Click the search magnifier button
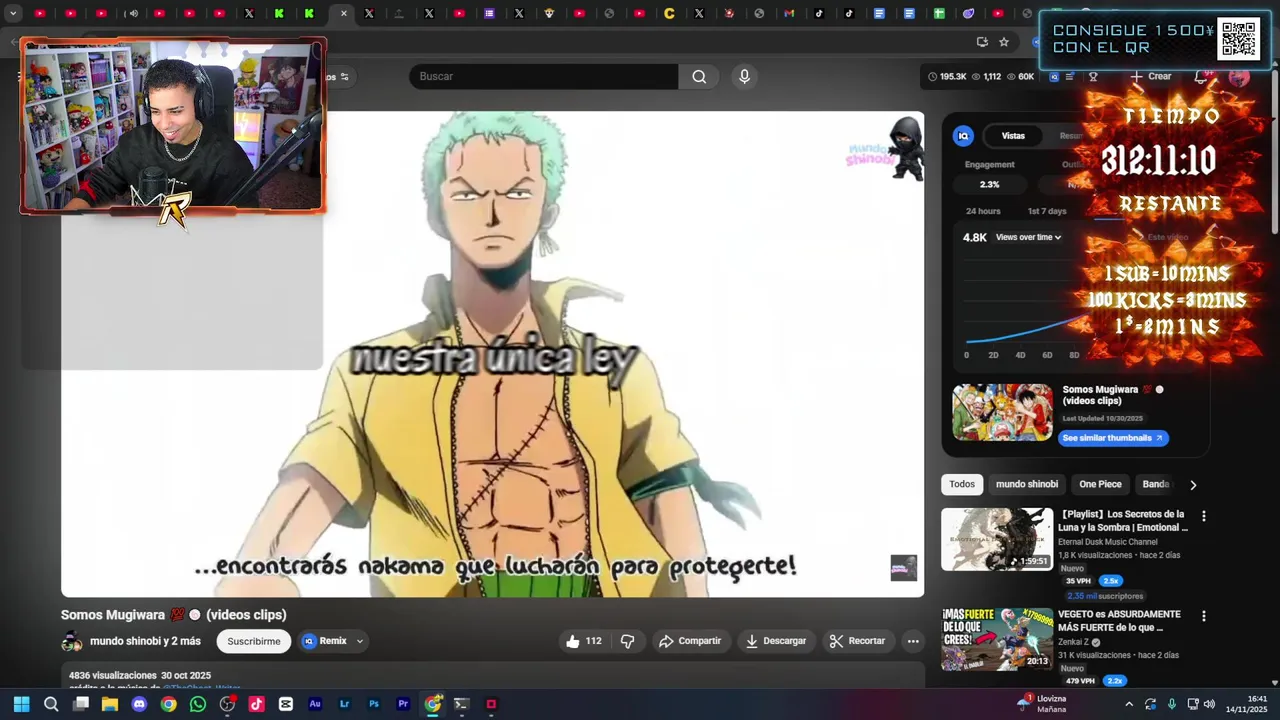The height and width of the screenshot is (720, 1280). coord(699,77)
